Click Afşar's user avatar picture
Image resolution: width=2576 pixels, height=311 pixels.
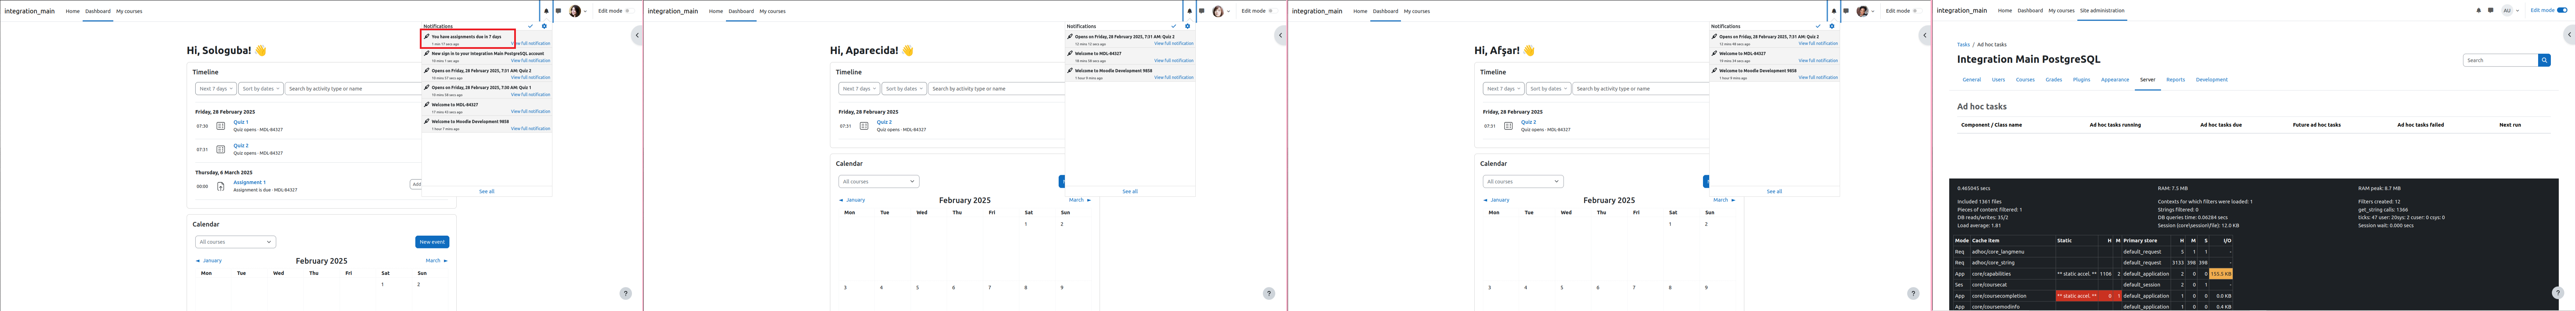(x=1862, y=11)
